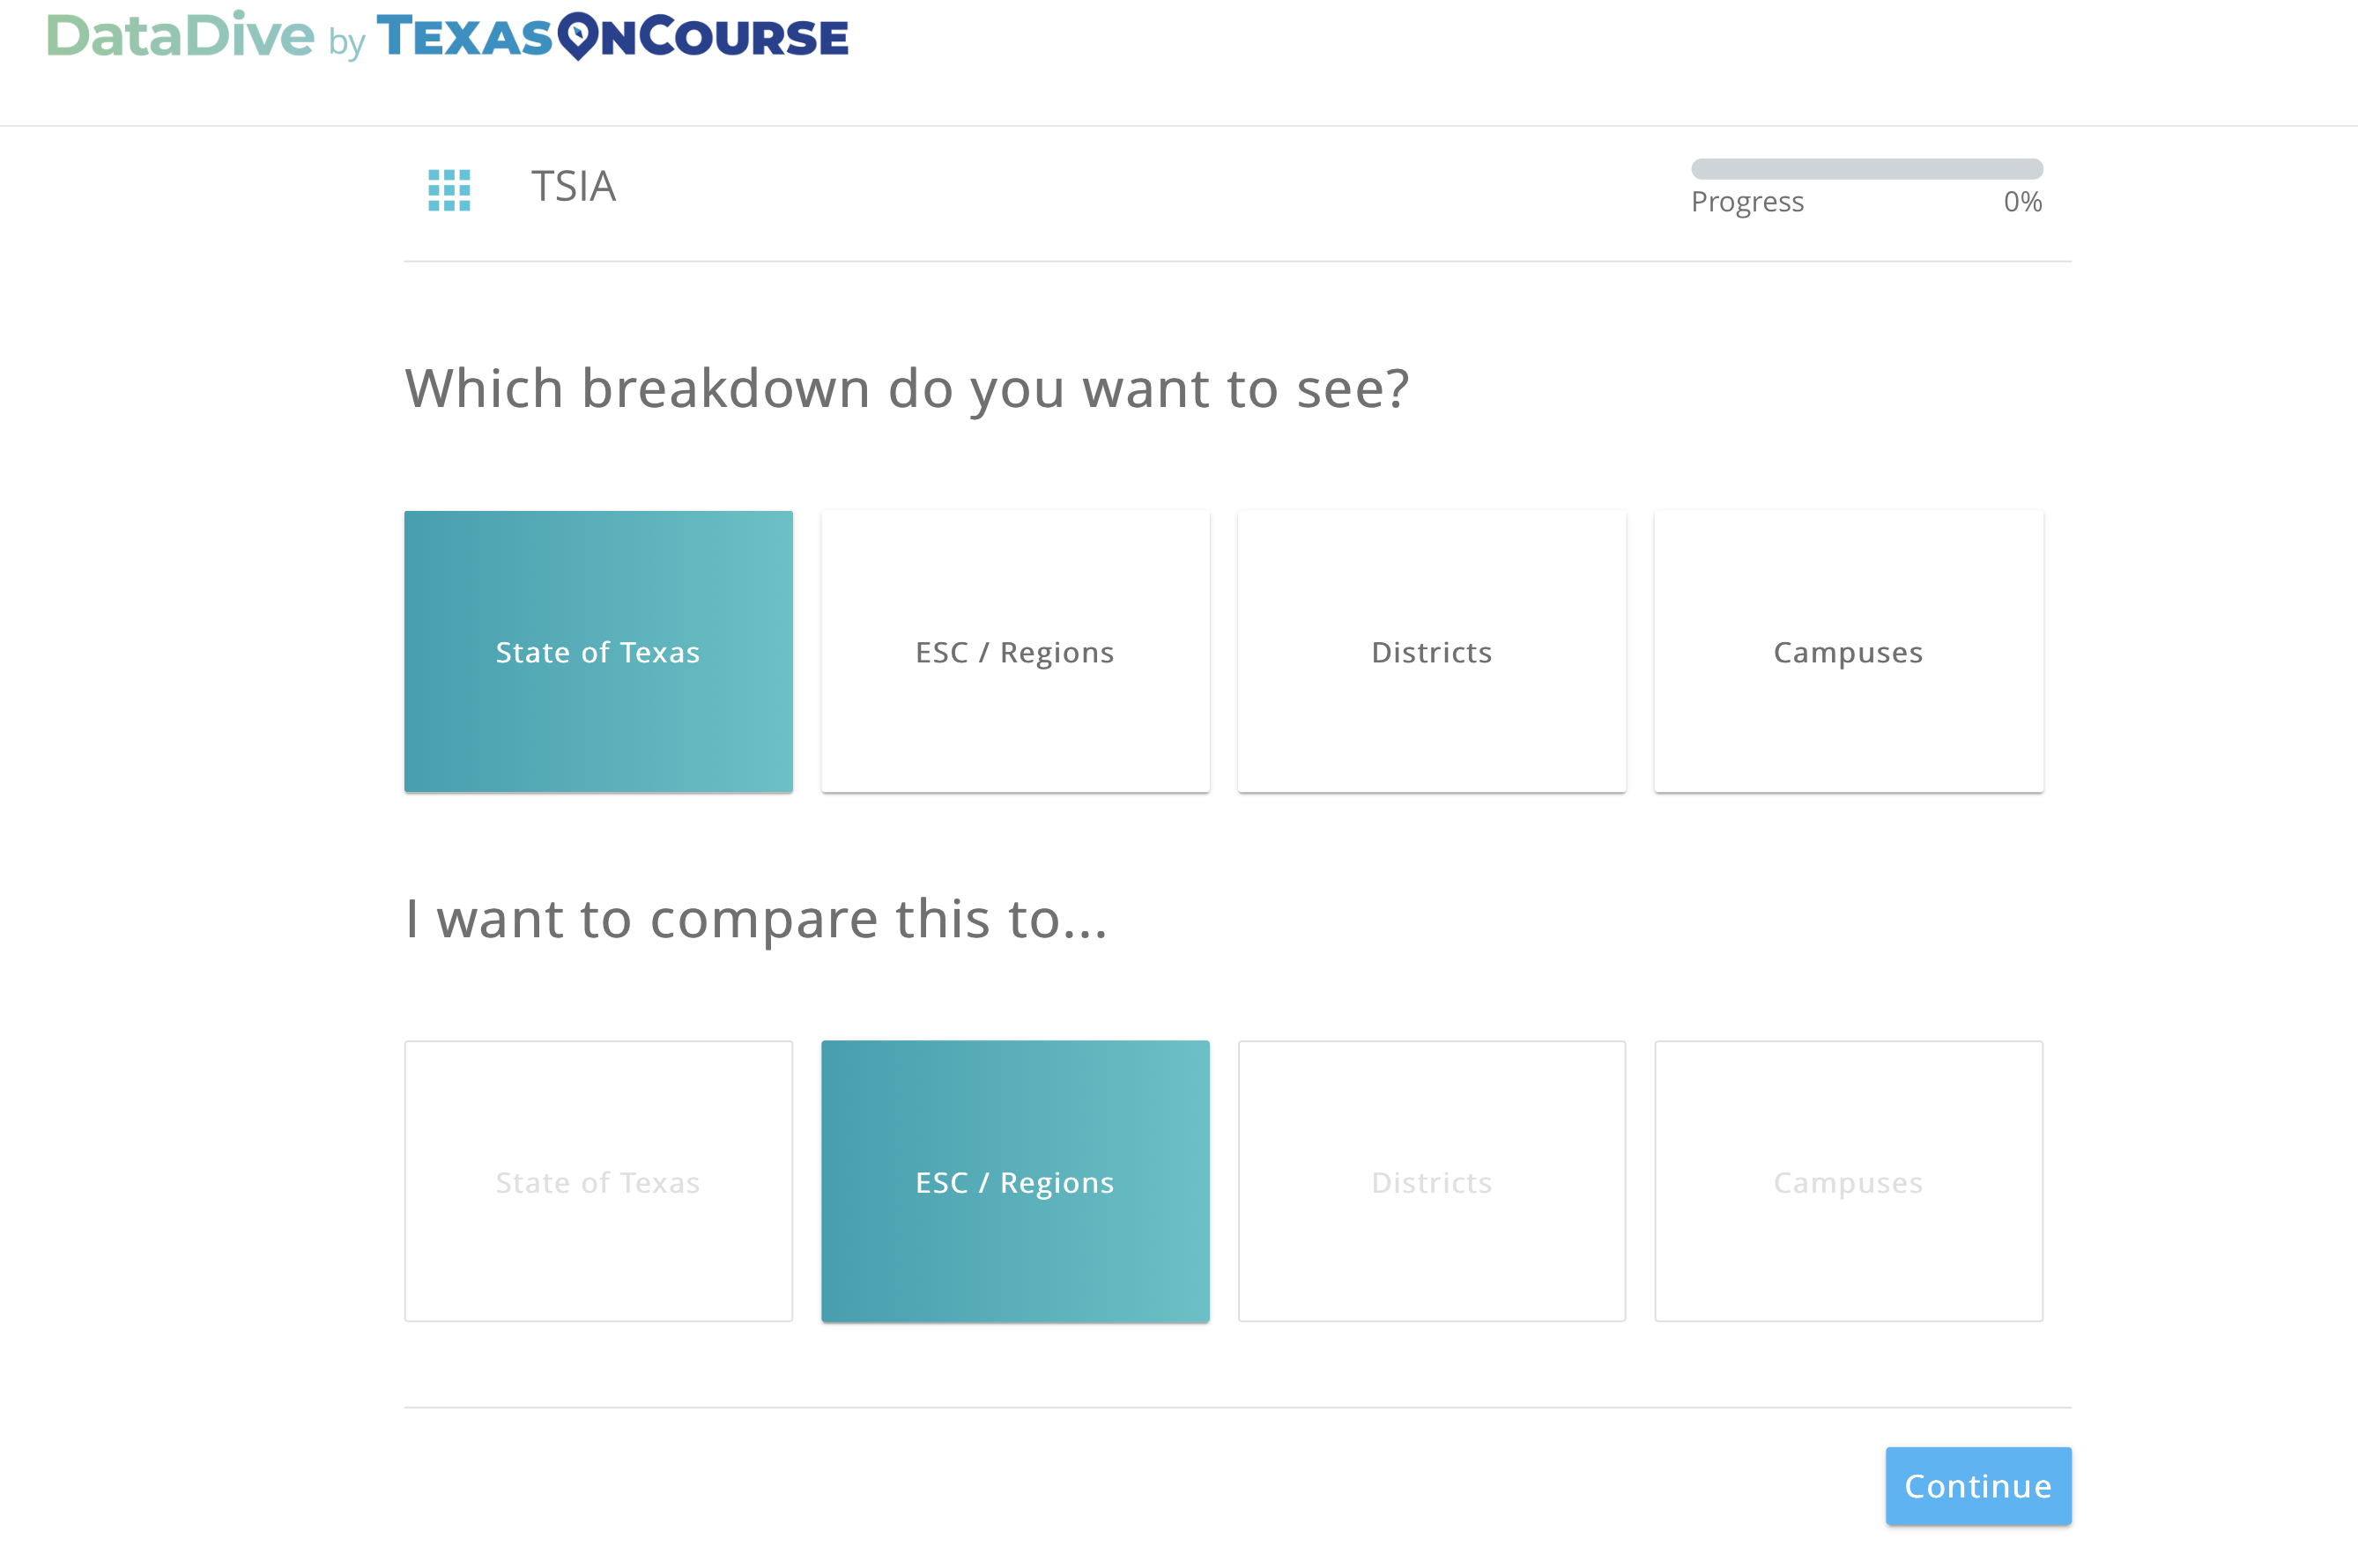Click the grid/apps icon in header

coord(449,188)
